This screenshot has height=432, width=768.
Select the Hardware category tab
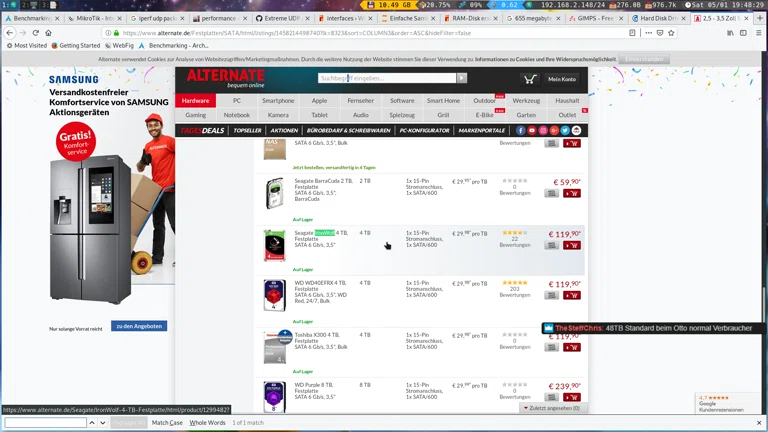(195, 100)
